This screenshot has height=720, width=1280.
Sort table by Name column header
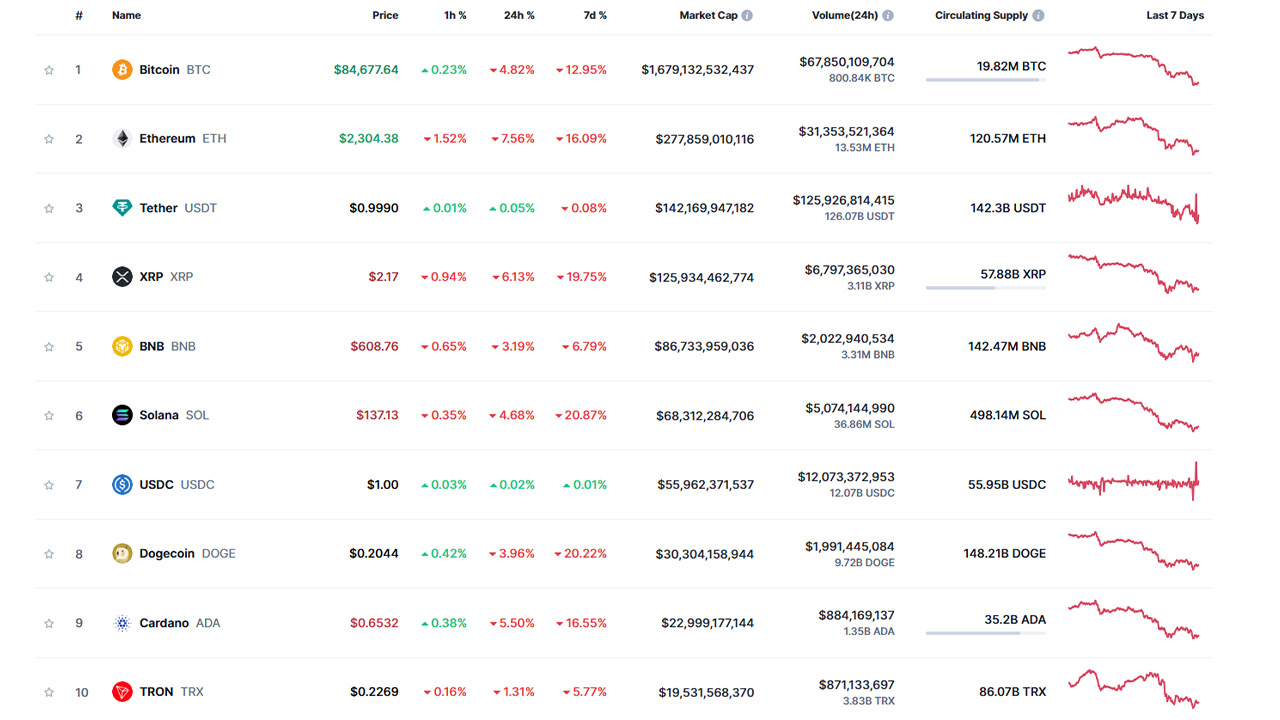click(126, 16)
